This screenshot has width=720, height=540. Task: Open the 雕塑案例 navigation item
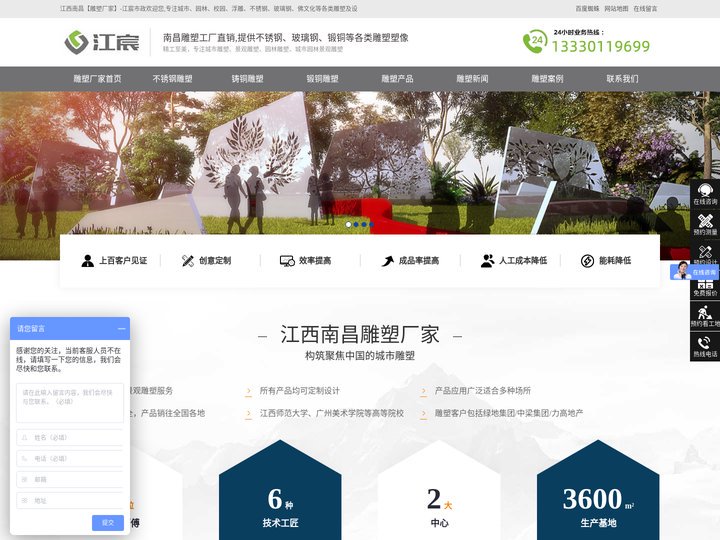pyautogui.click(x=547, y=79)
